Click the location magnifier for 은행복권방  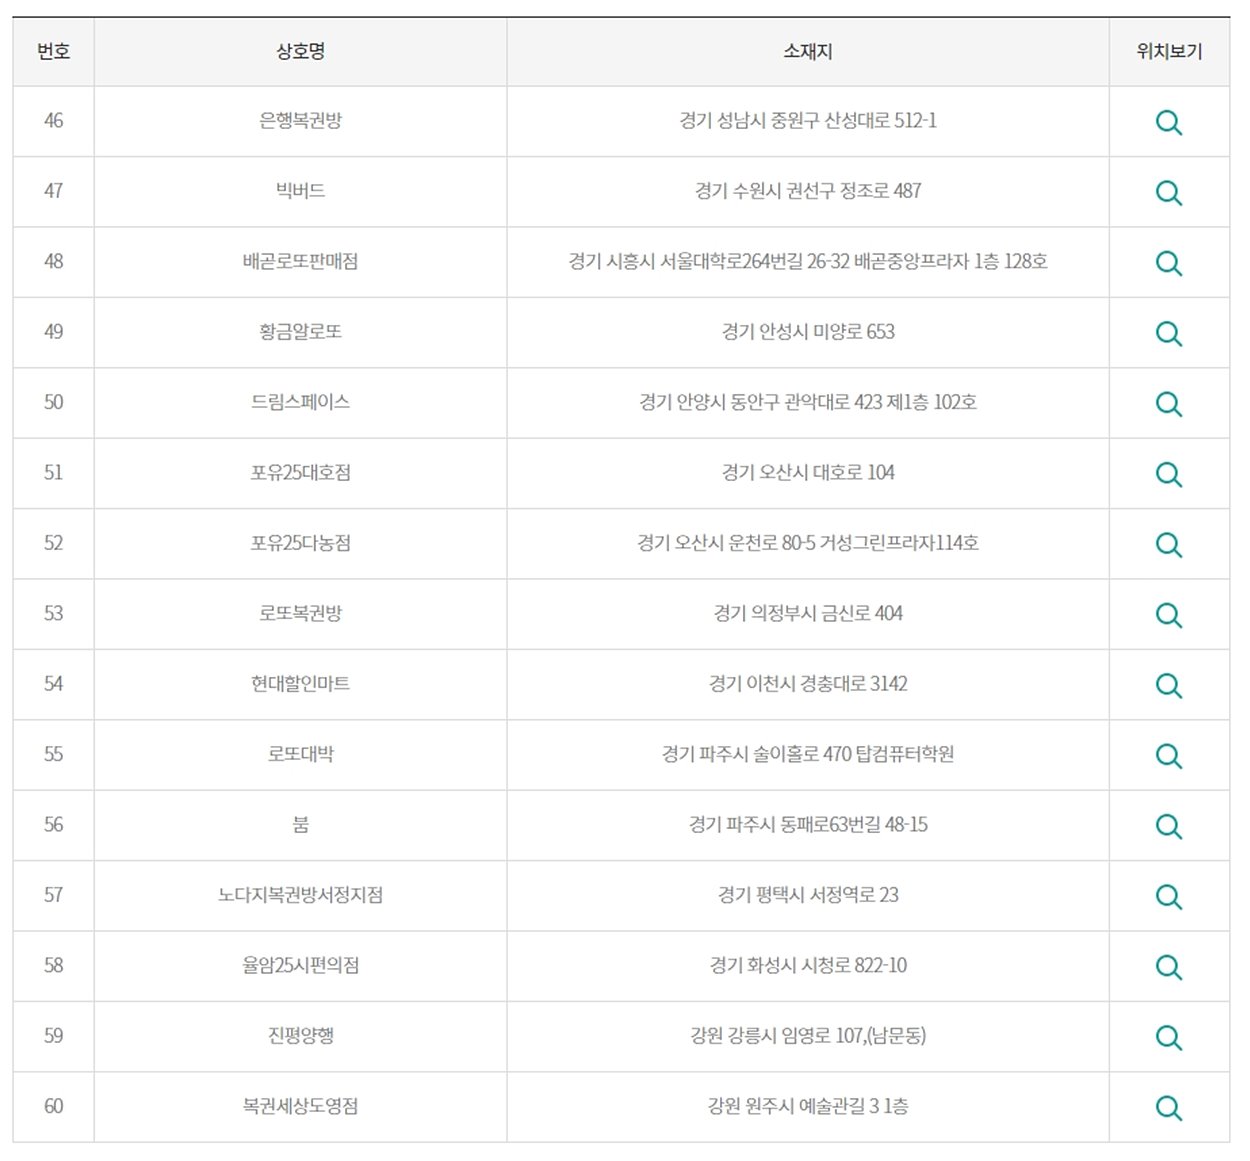(1168, 122)
